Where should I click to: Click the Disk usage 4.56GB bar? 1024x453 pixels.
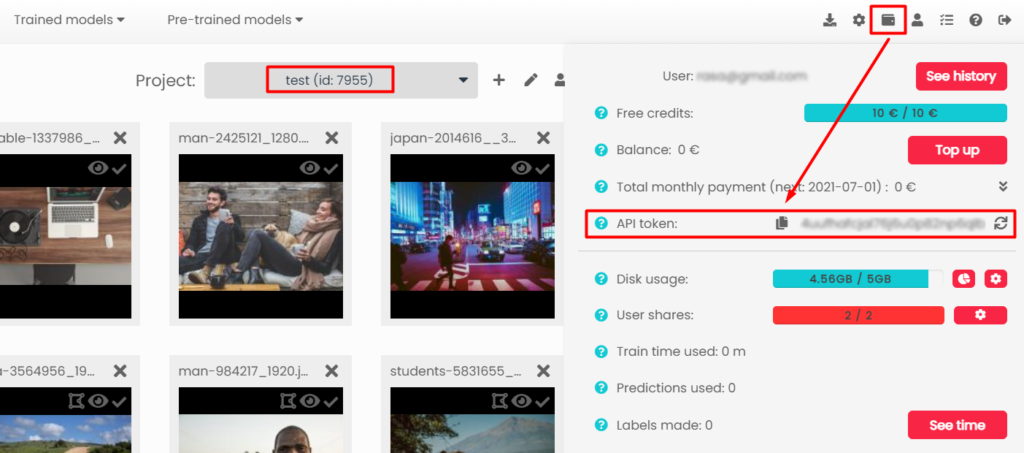pos(858,279)
